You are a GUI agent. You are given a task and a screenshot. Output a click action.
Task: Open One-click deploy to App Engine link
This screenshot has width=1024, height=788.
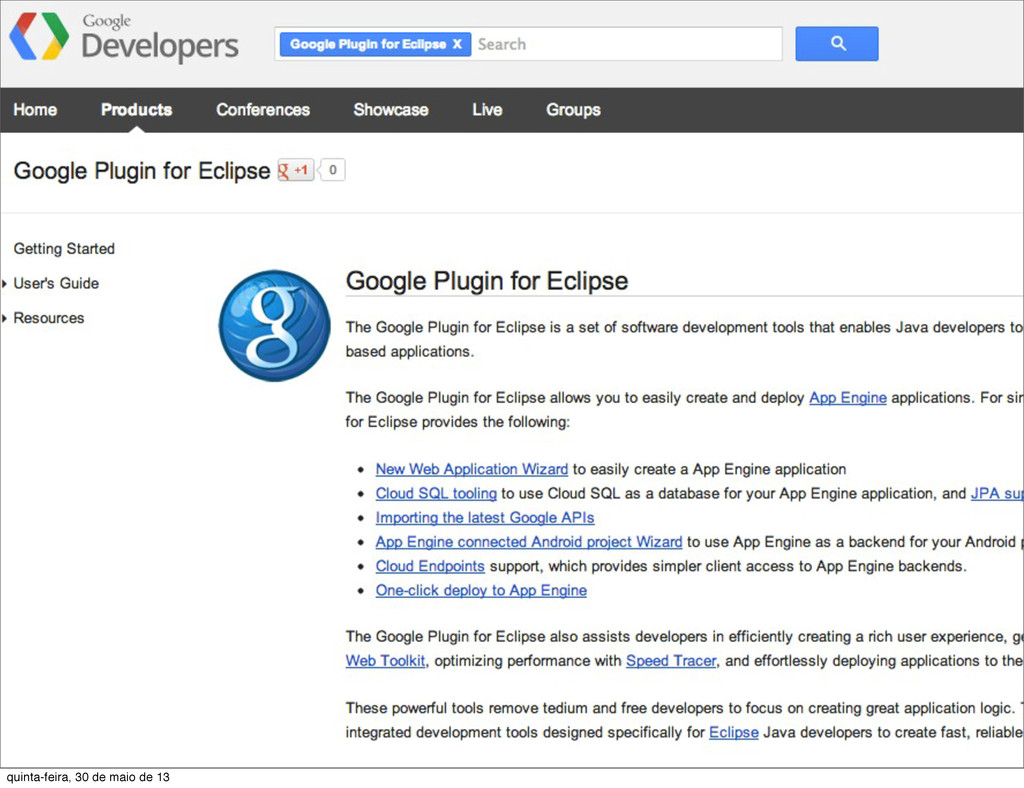pyautogui.click(x=481, y=590)
